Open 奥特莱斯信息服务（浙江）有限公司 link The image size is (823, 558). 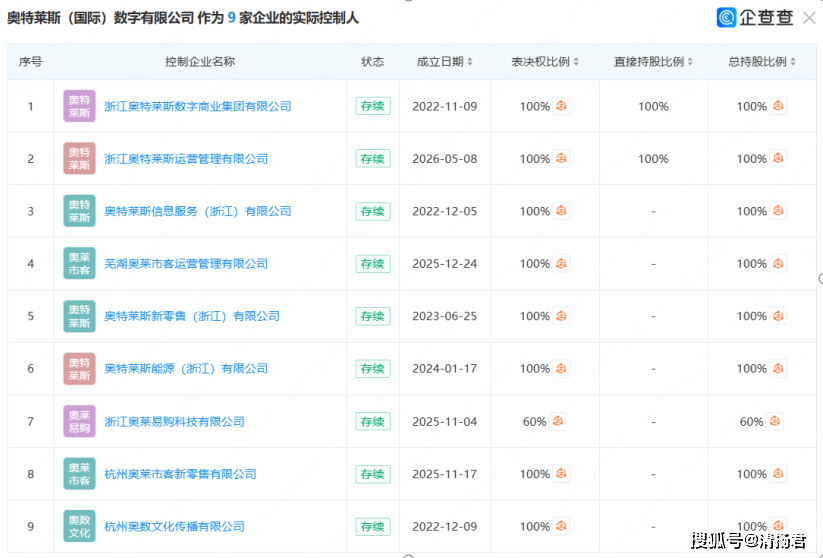[197, 211]
